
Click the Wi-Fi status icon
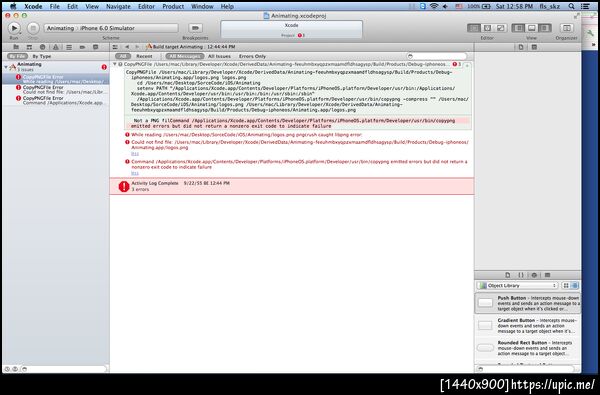(434, 7)
